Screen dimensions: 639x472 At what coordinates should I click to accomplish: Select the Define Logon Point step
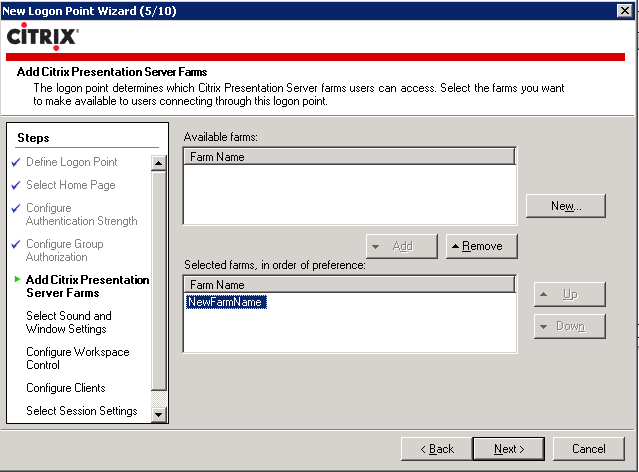72,162
